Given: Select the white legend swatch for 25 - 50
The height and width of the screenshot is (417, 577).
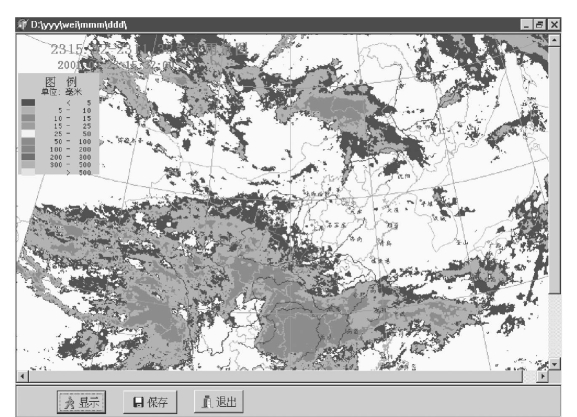Looking at the screenshot, I should 28,133.
